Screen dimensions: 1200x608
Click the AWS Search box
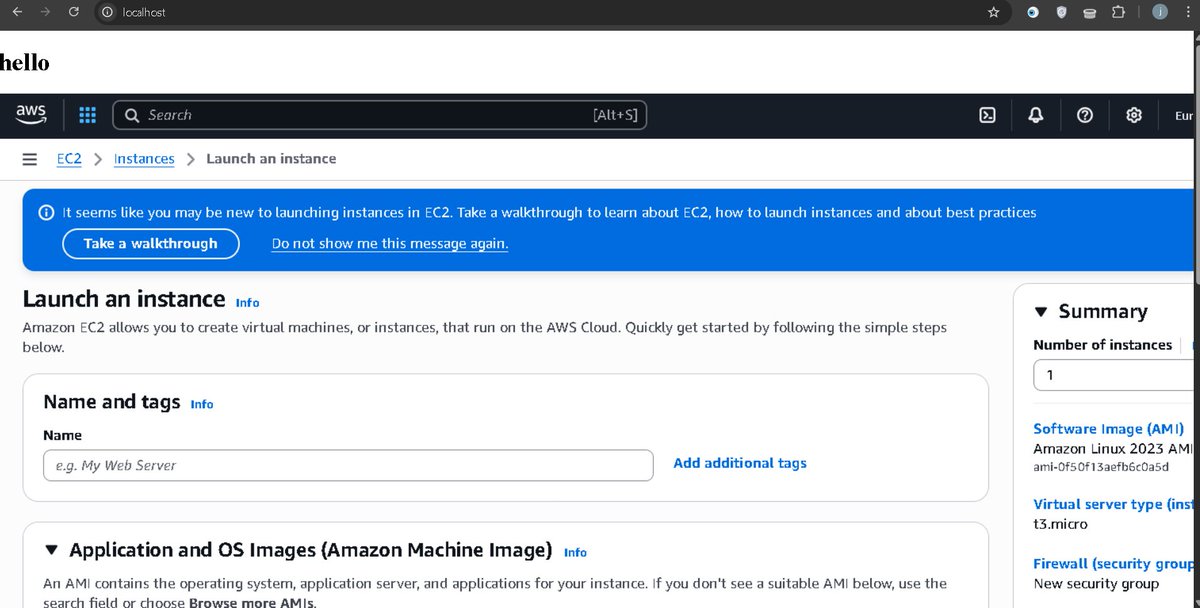tap(380, 115)
